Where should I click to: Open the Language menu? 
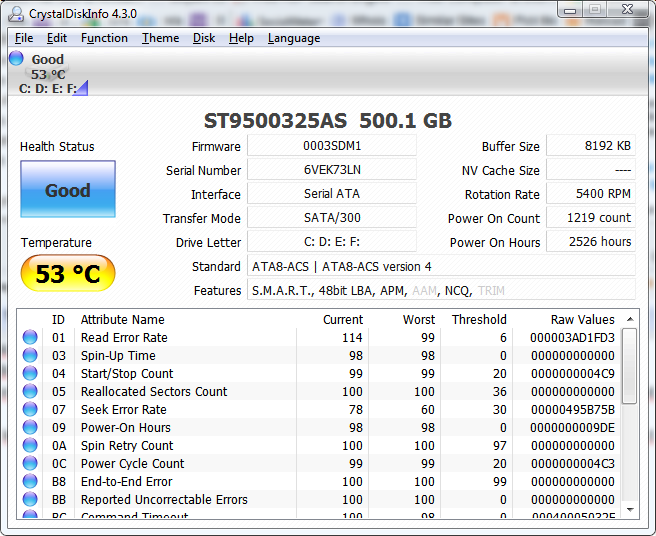[294, 38]
